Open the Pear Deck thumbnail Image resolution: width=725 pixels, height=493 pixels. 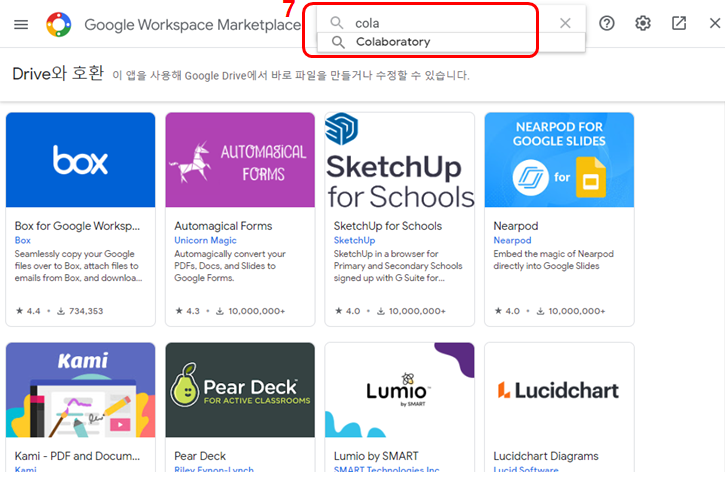tap(240, 390)
